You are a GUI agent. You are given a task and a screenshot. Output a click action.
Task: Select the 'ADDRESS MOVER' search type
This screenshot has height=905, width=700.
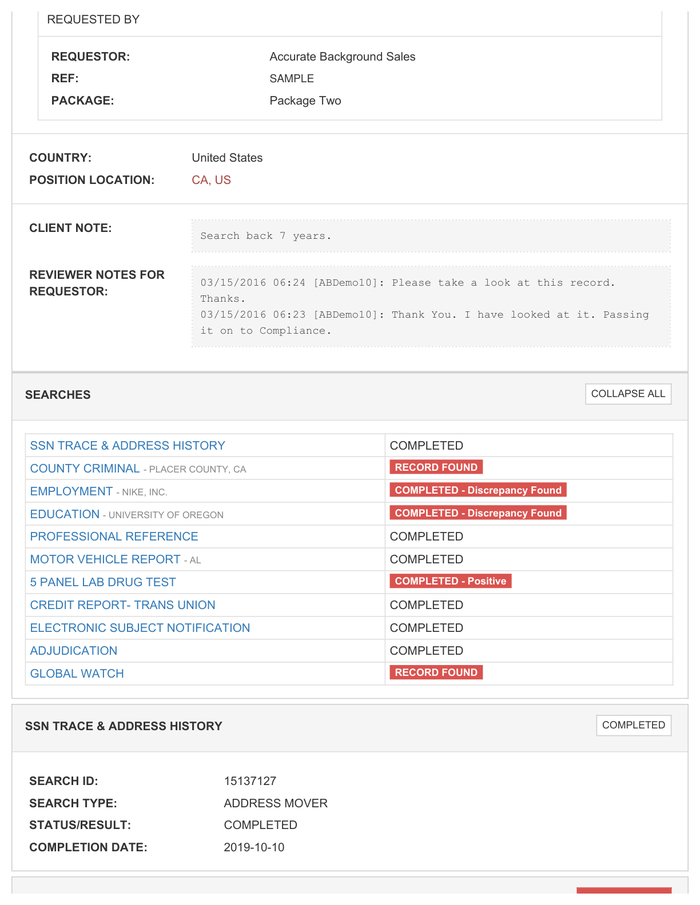point(275,803)
